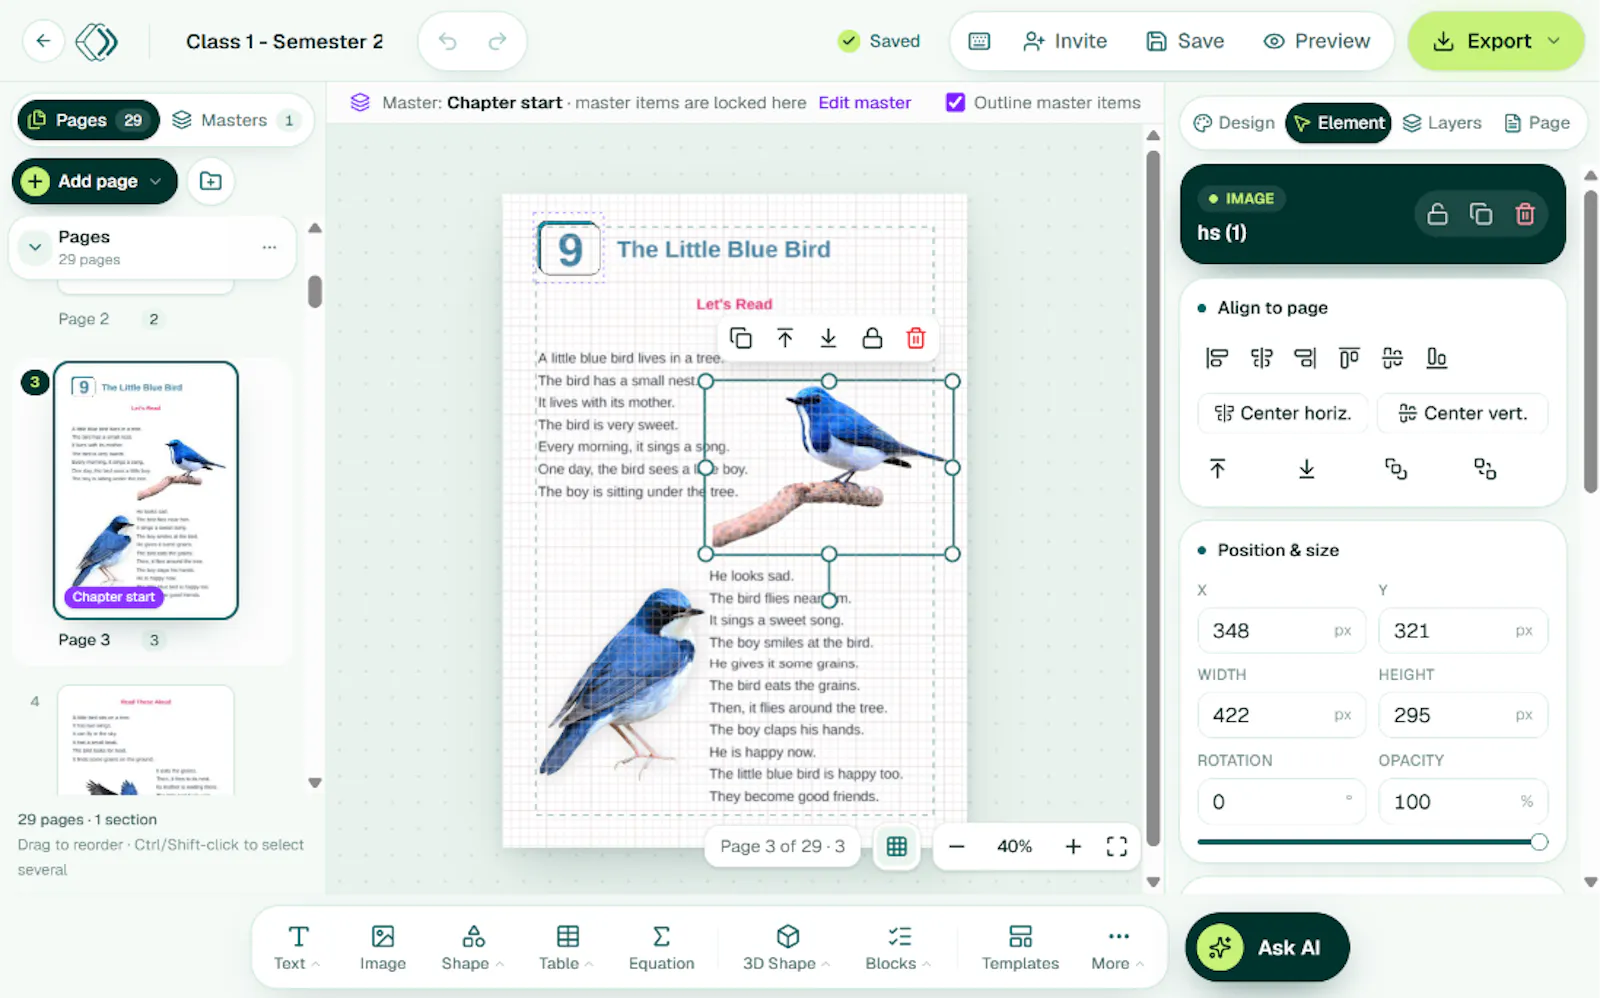Click Center horiz. button
The width and height of the screenshot is (1600, 998).
coord(1283,413)
